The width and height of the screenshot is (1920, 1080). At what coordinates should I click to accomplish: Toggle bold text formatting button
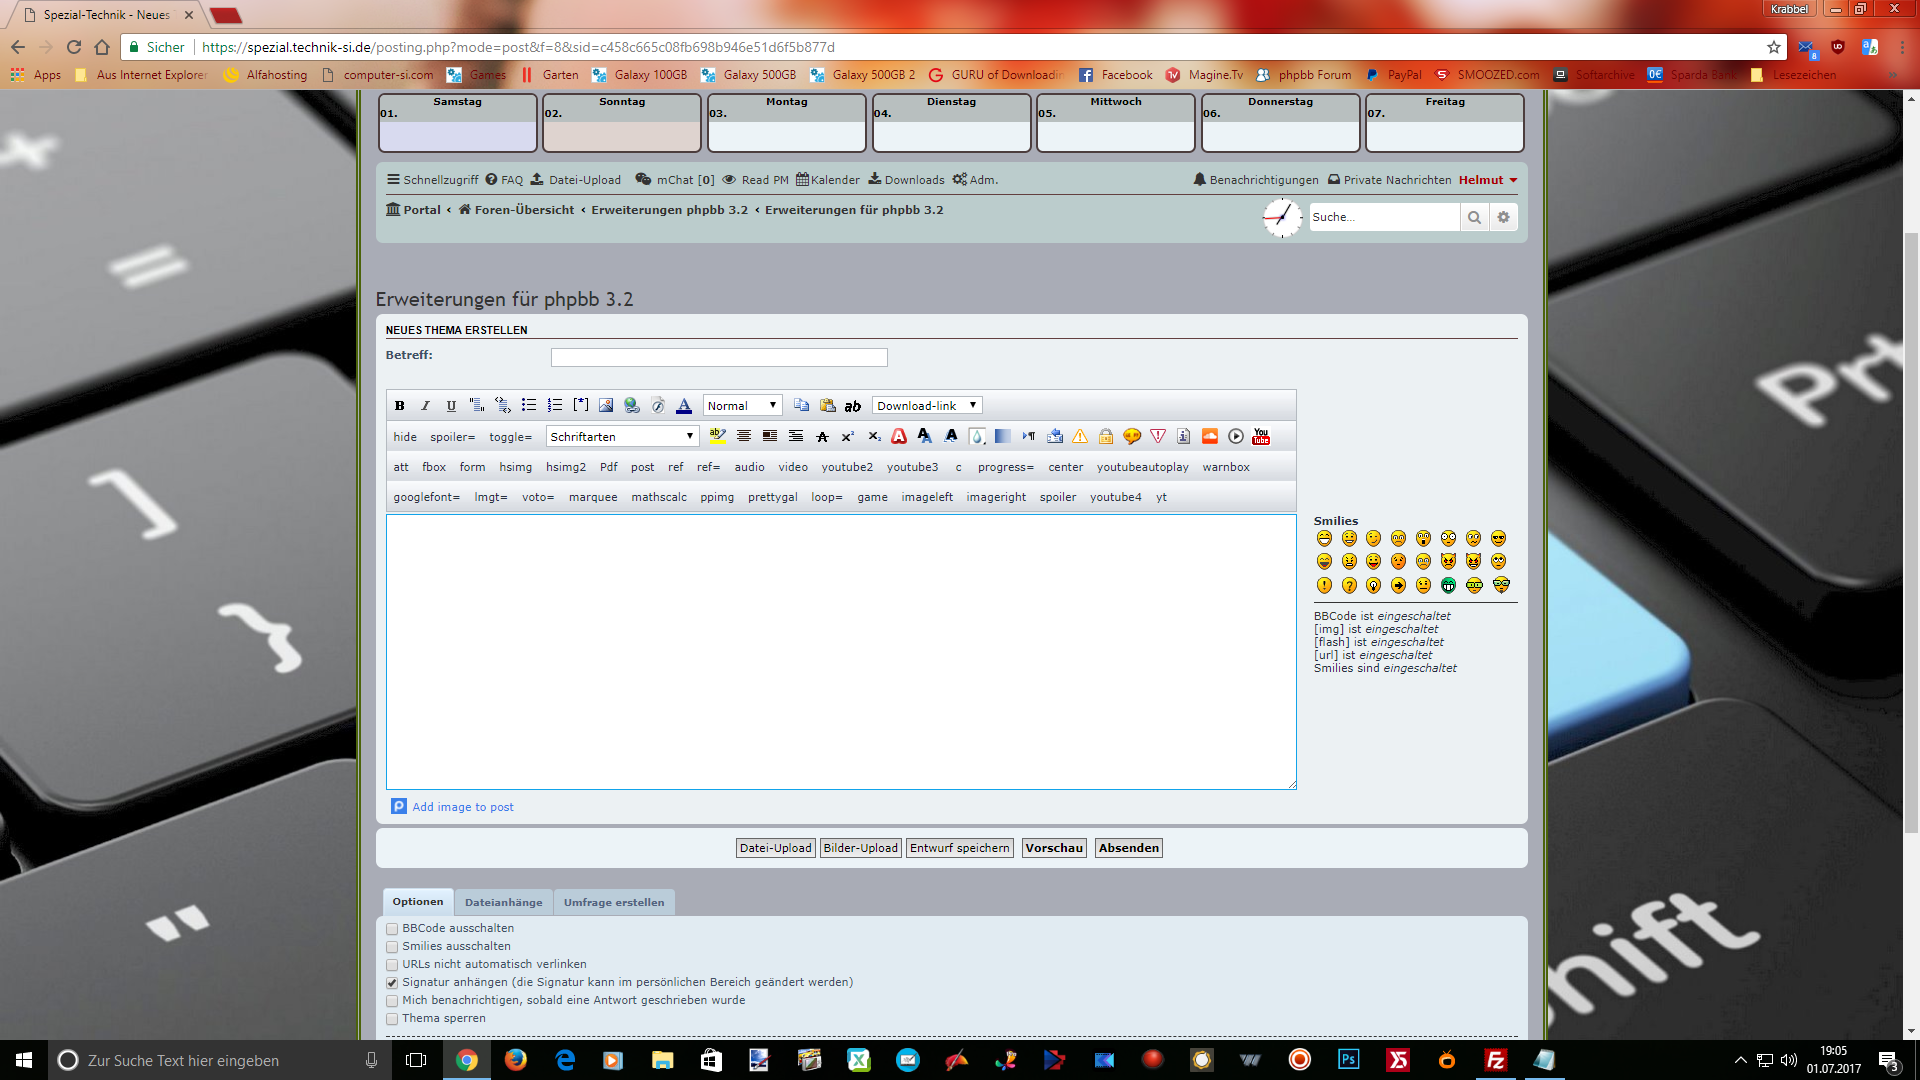tap(400, 406)
